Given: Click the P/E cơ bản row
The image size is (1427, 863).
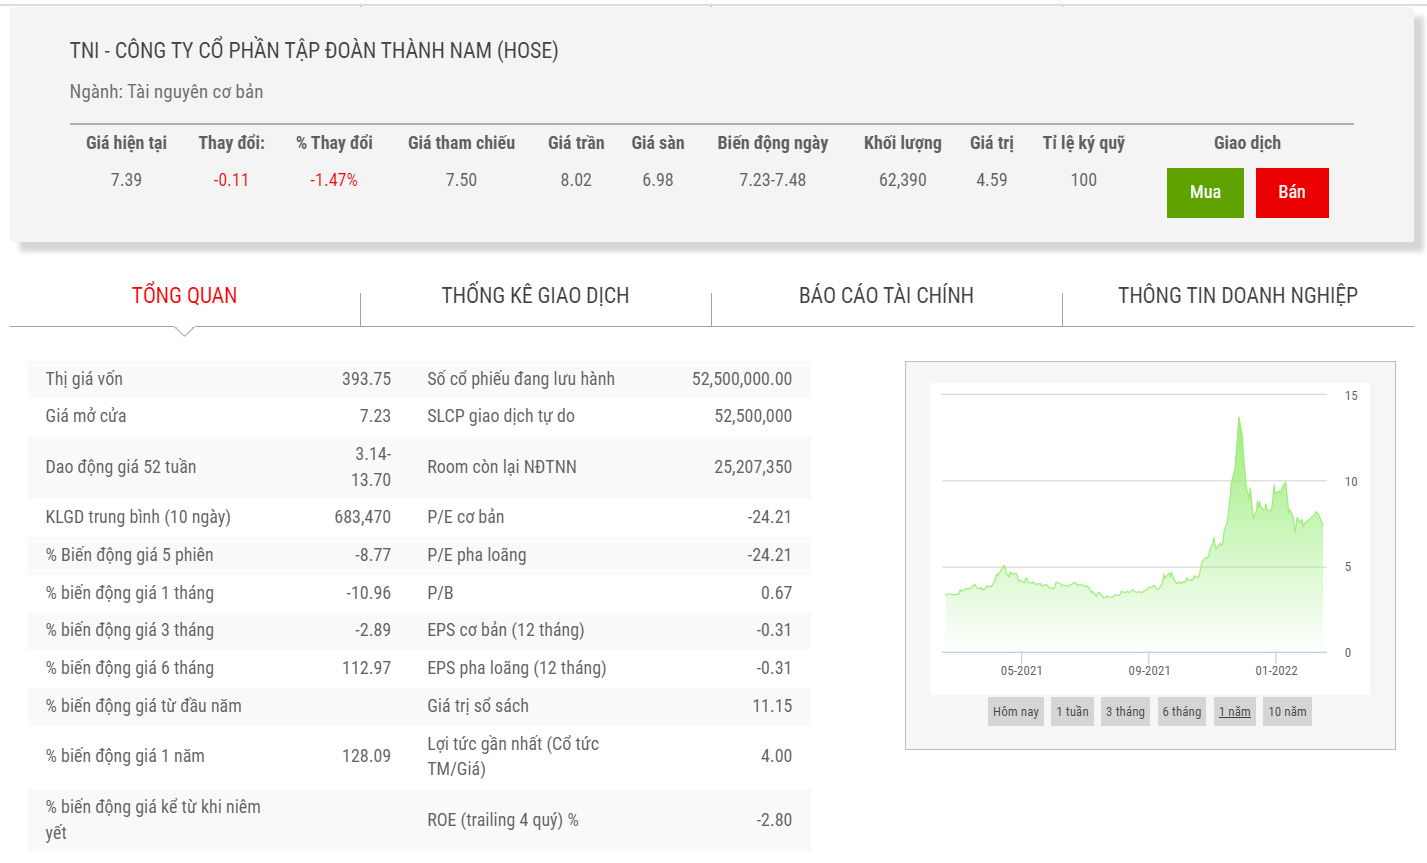Looking at the screenshot, I should click(x=609, y=517).
